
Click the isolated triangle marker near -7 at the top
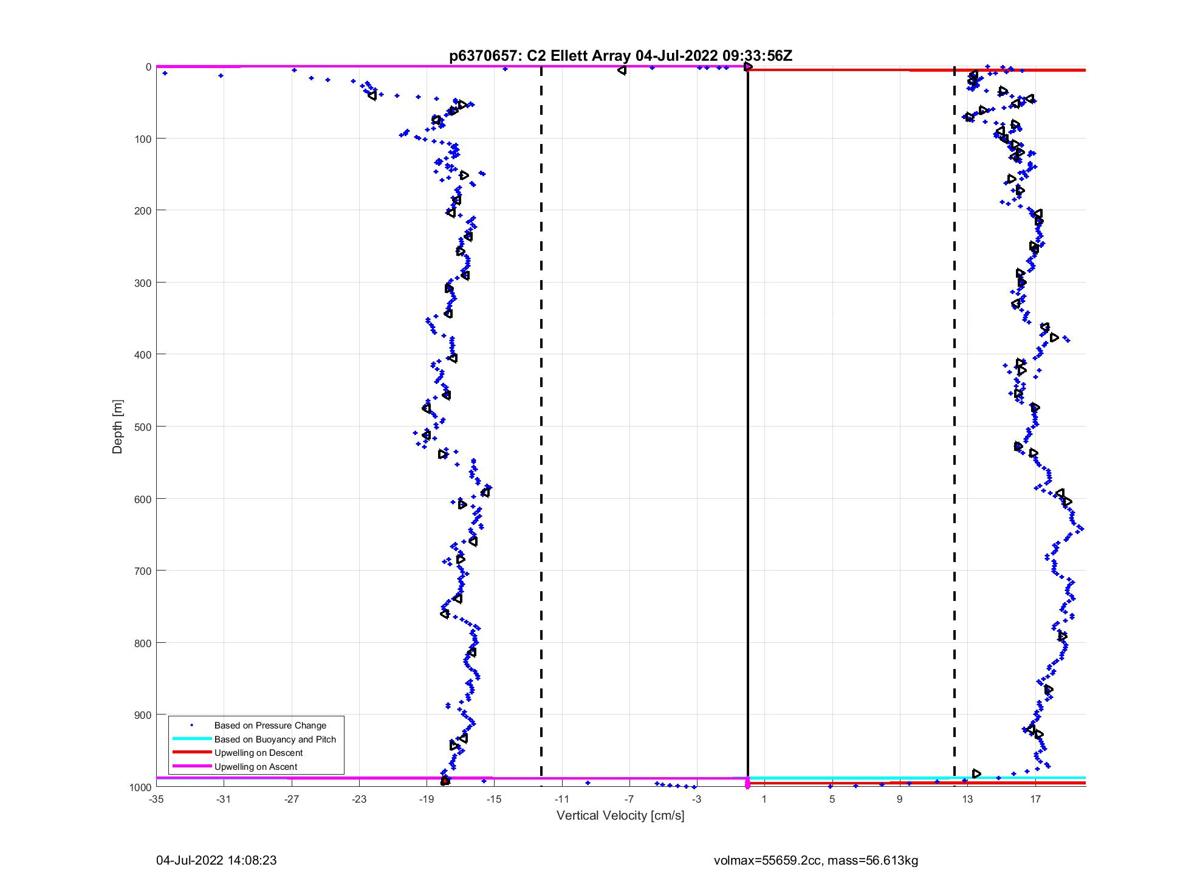[x=622, y=70]
